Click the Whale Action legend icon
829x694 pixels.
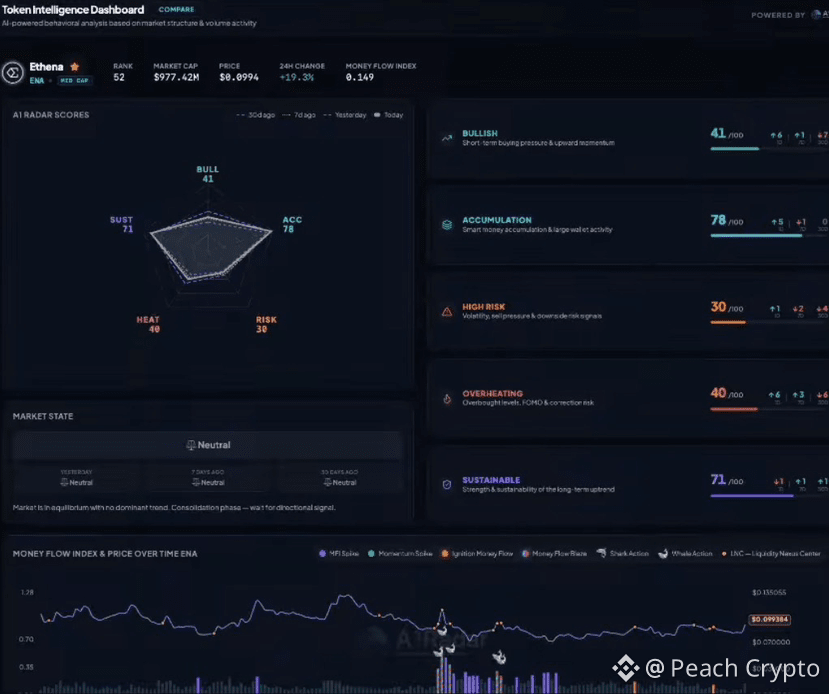[x=663, y=553]
